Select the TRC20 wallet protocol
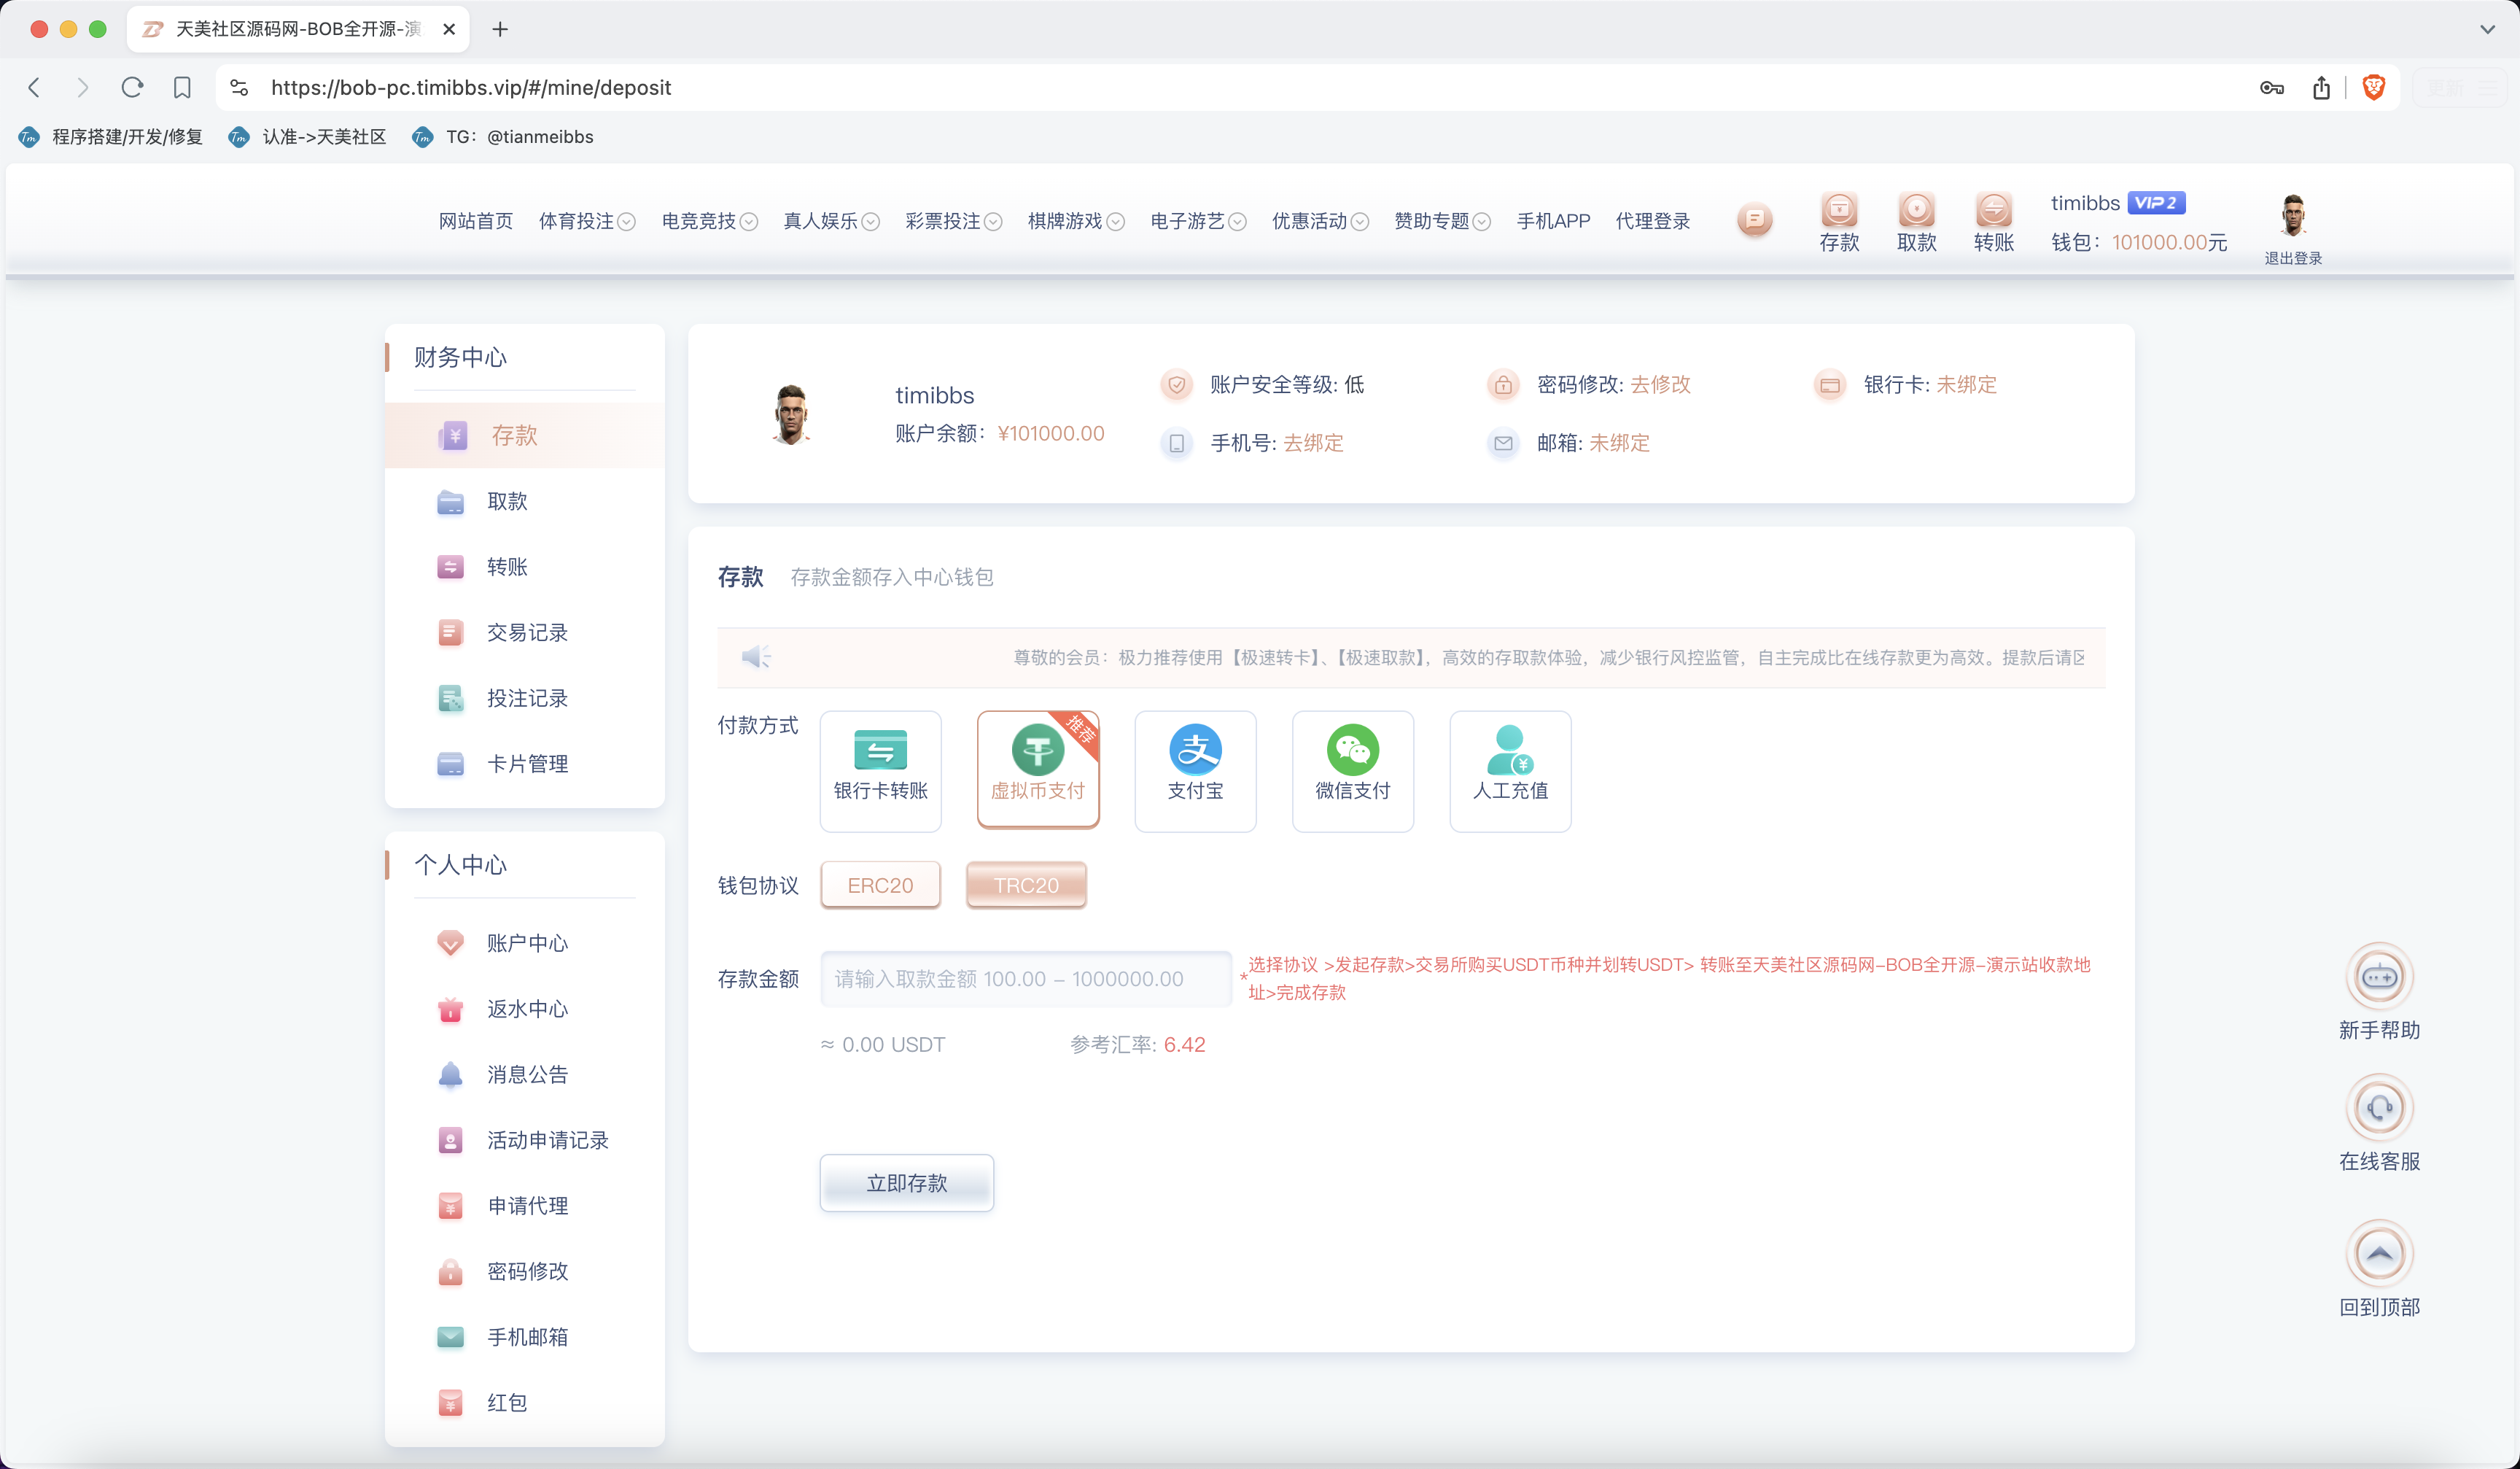This screenshot has height=1469, width=2520. [1025, 885]
